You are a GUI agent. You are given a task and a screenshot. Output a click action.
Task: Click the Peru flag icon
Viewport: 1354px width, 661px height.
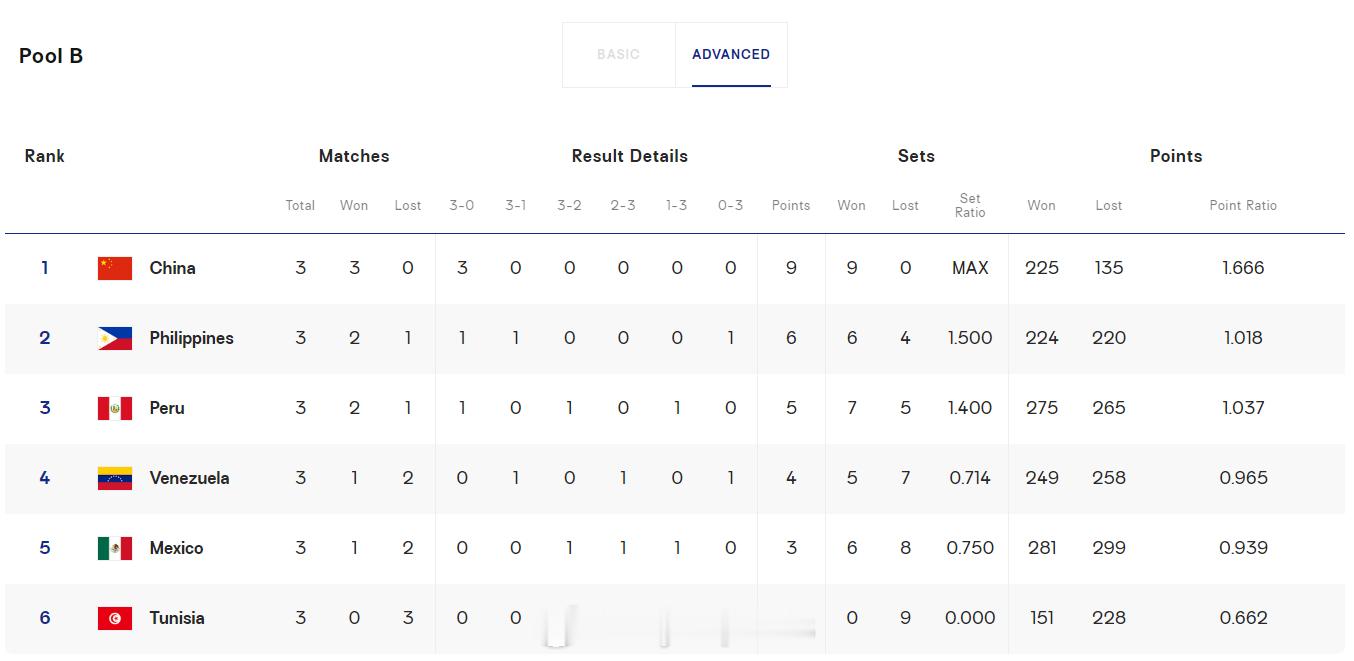[115, 408]
